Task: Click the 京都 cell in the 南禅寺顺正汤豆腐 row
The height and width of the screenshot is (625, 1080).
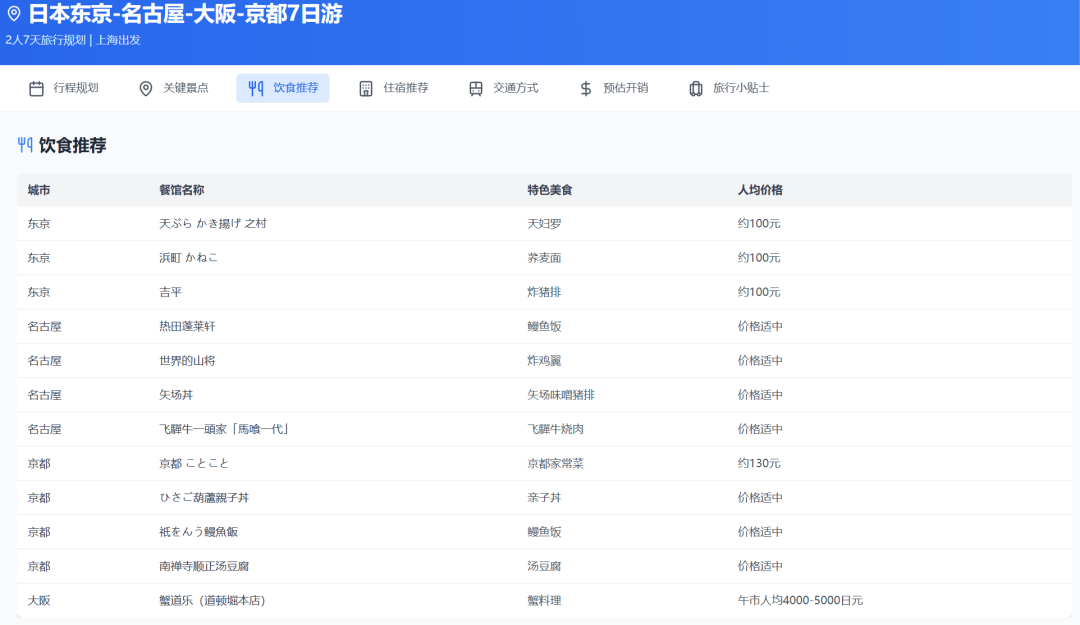Action: tap(39, 566)
